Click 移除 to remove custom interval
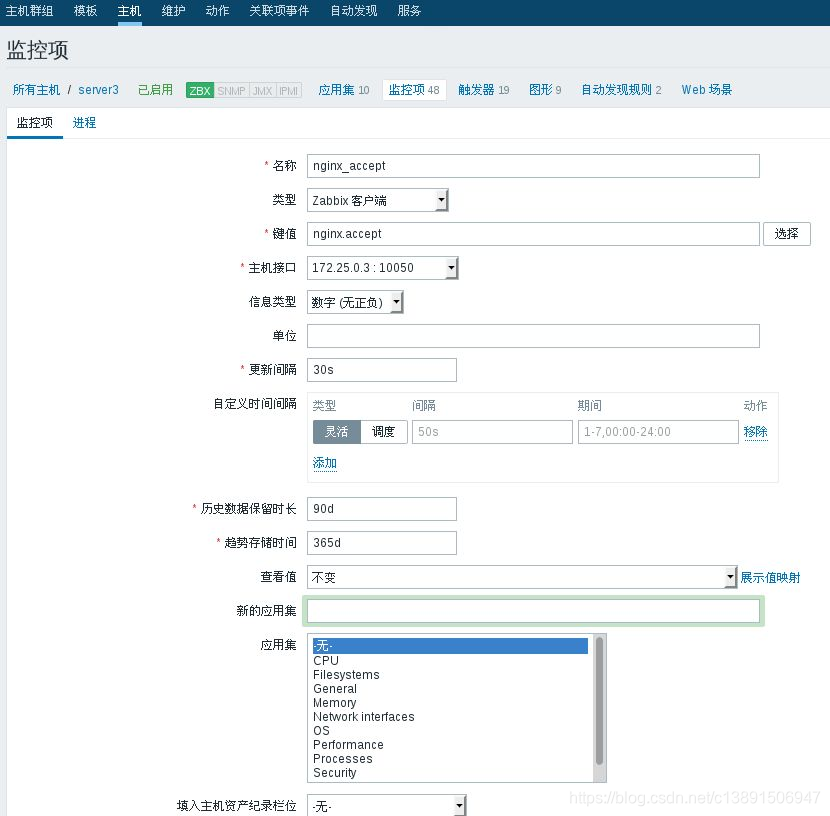This screenshot has width=830, height=816. click(x=755, y=432)
